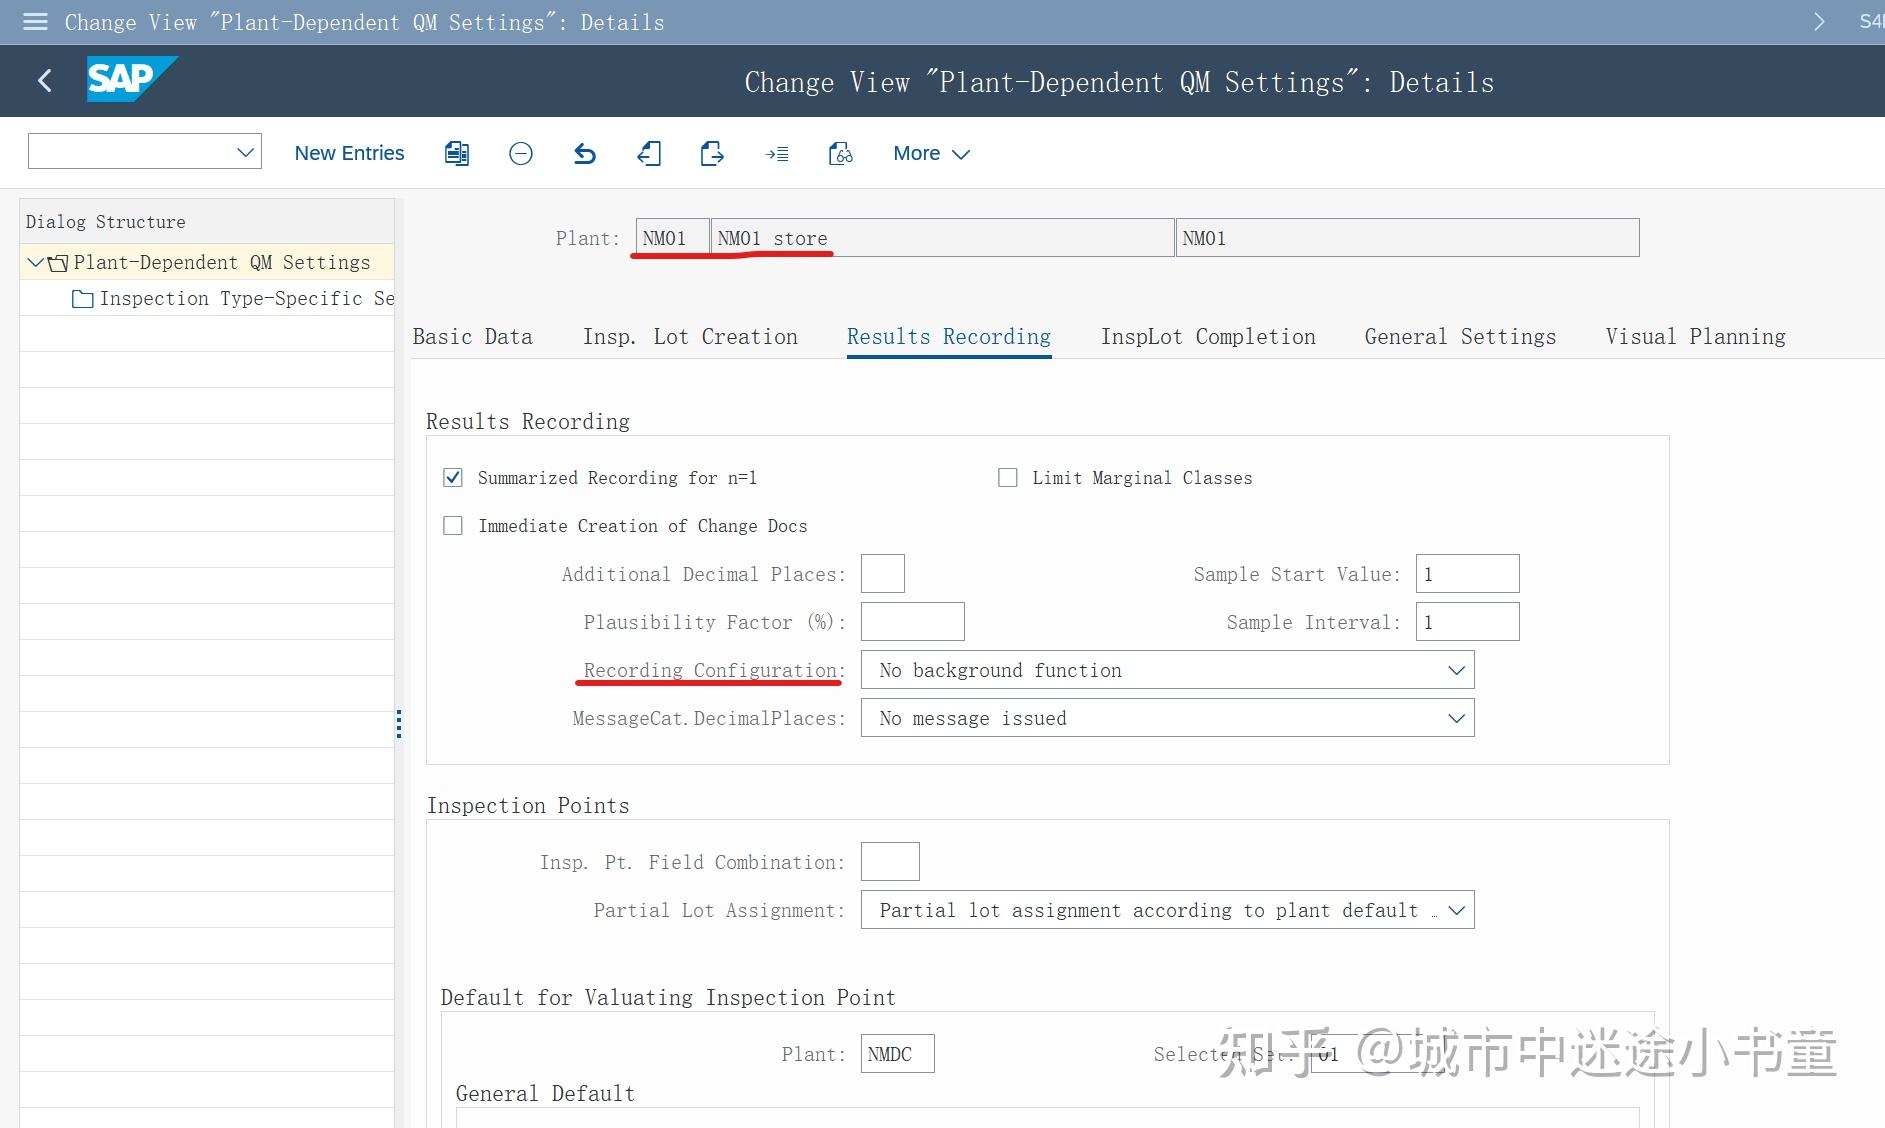Screen dimensions: 1885x1128
Task: Open display document icon with glasses
Action: click(x=840, y=153)
